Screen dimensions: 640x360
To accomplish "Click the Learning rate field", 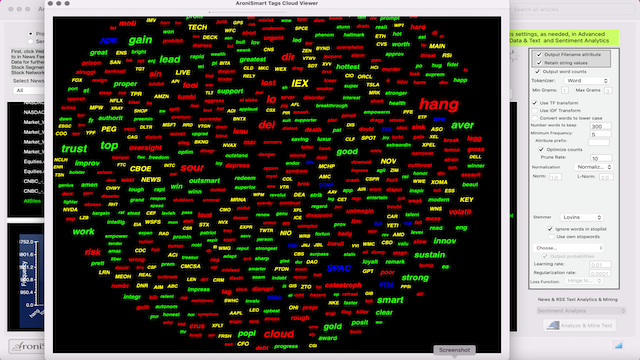I will [x=600, y=264].
